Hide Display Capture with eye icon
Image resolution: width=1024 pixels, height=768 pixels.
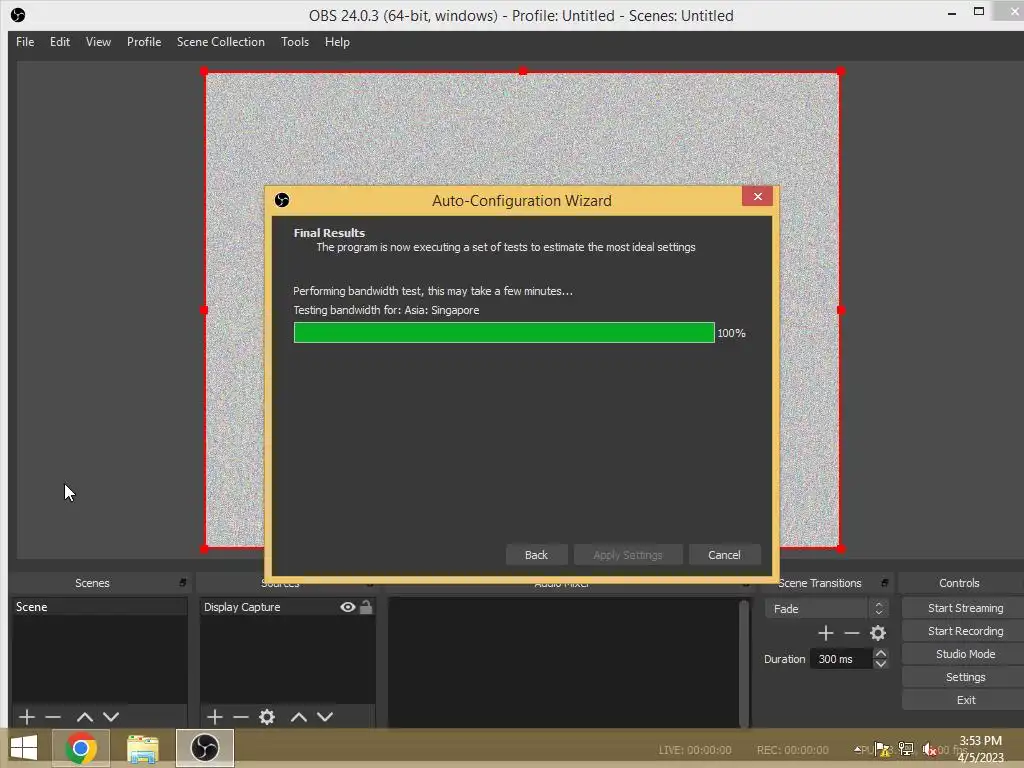347,607
